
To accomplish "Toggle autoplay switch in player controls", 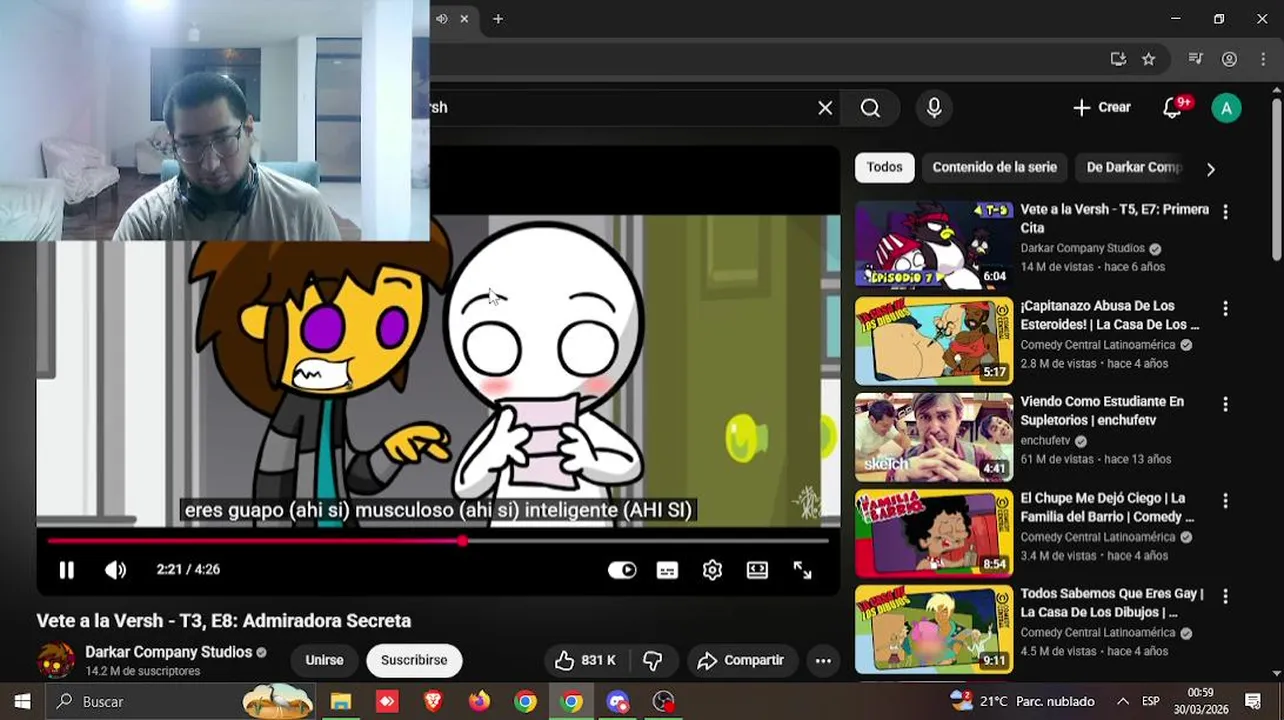I will pos(622,570).
